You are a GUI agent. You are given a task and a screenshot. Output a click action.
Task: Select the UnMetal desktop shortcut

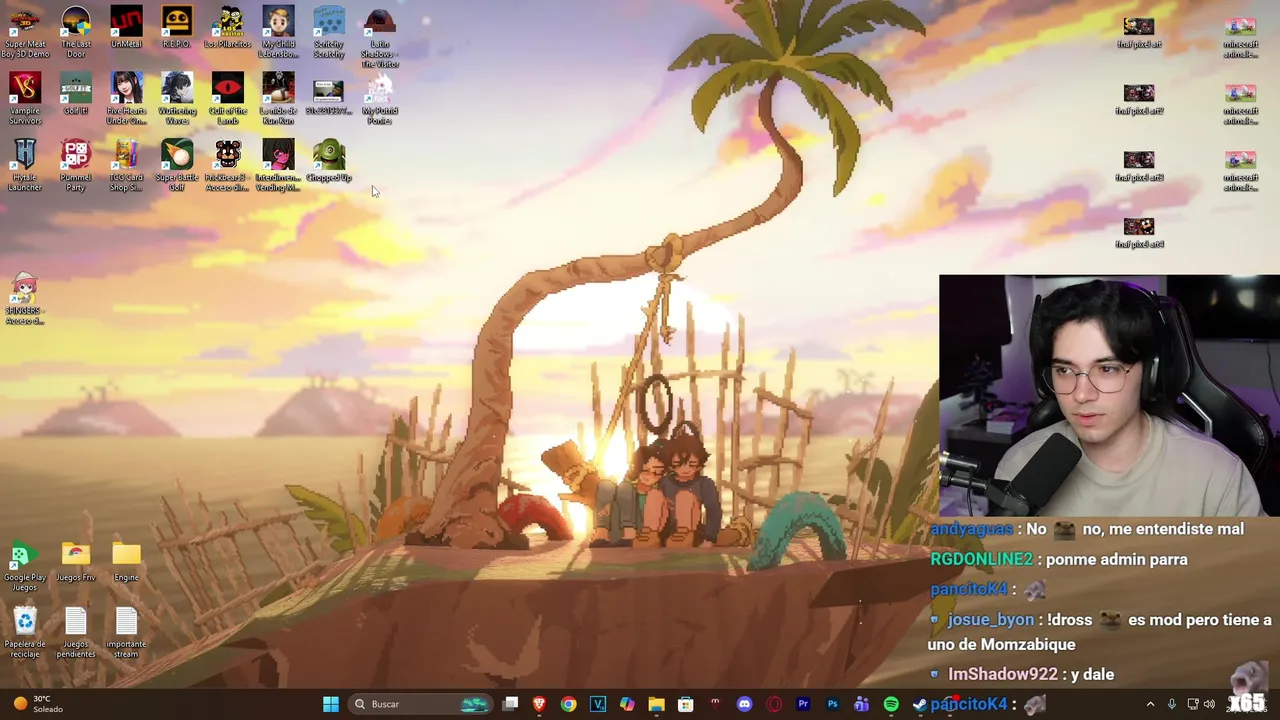tap(126, 28)
